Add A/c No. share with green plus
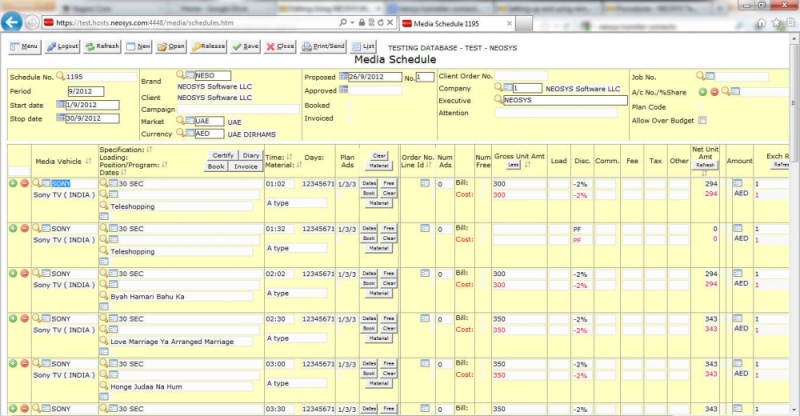Viewport: 800px width, 416px height. click(703, 92)
